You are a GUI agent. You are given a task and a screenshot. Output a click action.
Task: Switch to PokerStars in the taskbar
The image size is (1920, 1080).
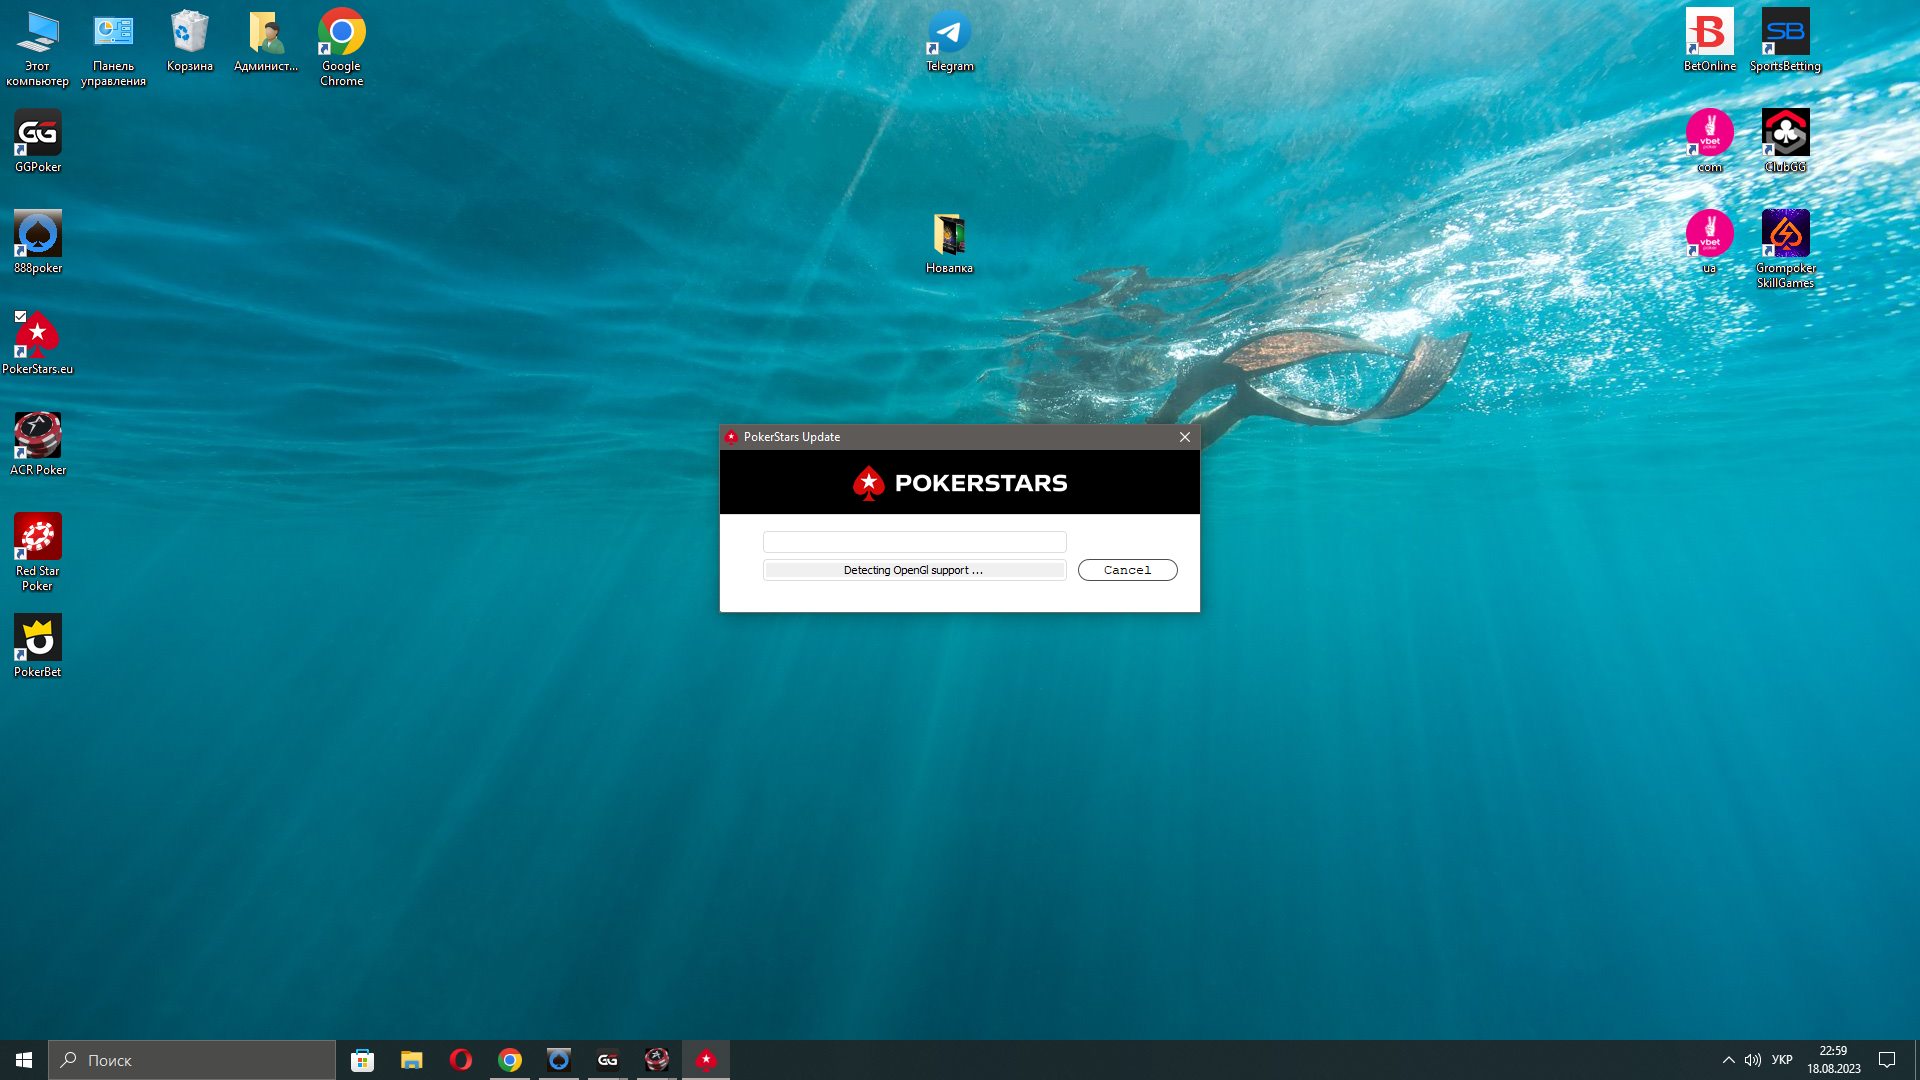point(706,1060)
